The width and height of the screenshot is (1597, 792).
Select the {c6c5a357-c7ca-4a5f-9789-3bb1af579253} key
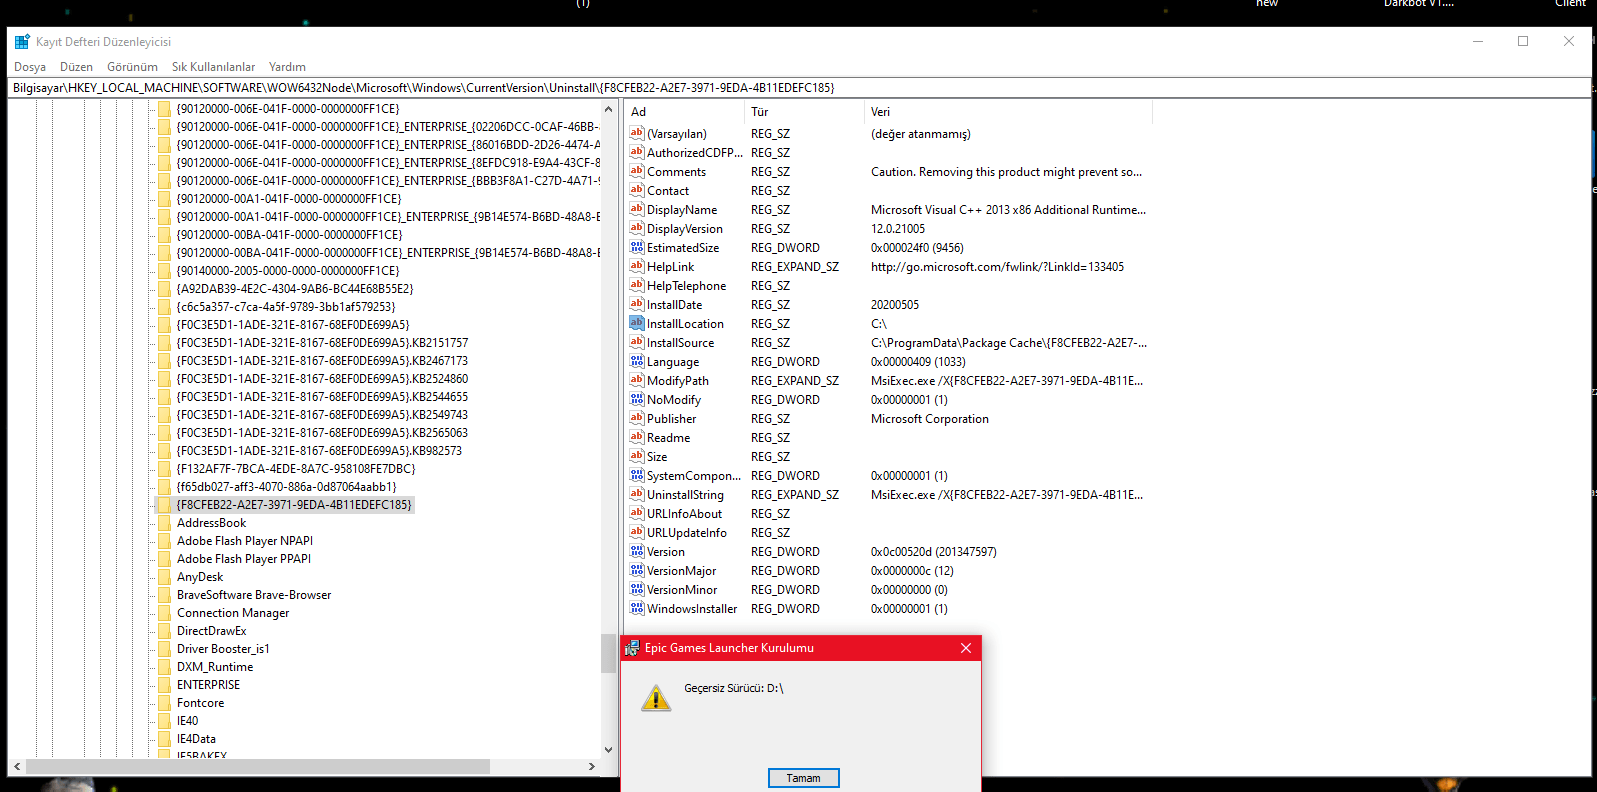tap(286, 307)
